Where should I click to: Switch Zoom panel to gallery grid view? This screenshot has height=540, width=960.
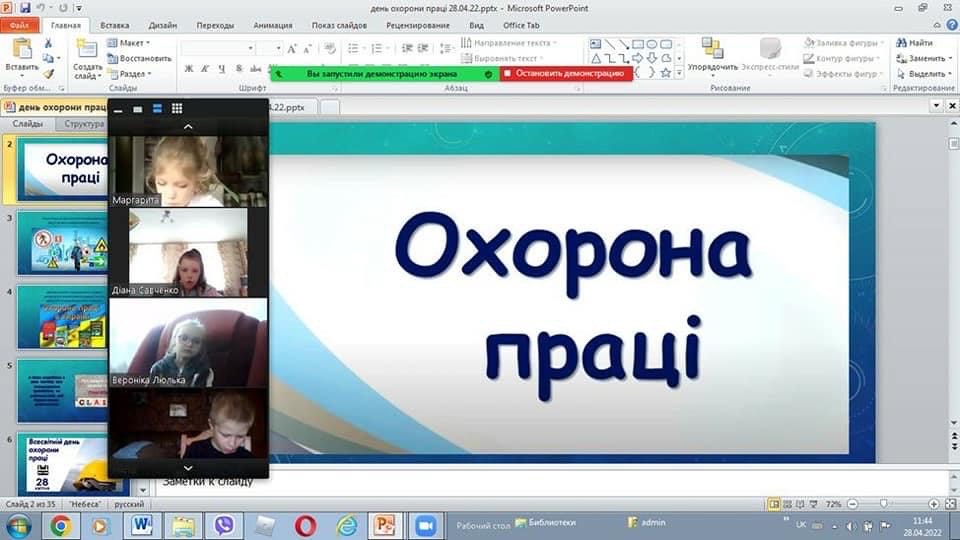tap(177, 108)
